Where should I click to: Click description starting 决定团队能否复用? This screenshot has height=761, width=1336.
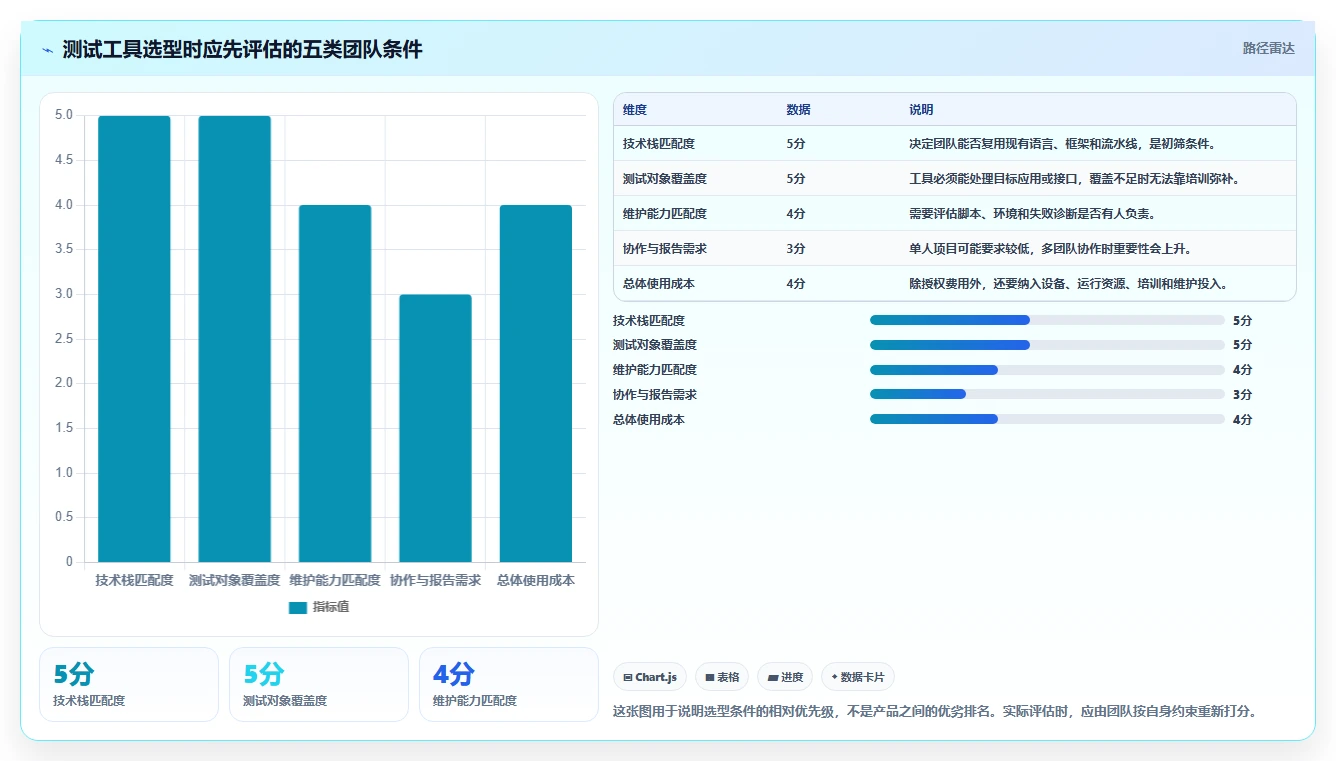click(x=1062, y=144)
